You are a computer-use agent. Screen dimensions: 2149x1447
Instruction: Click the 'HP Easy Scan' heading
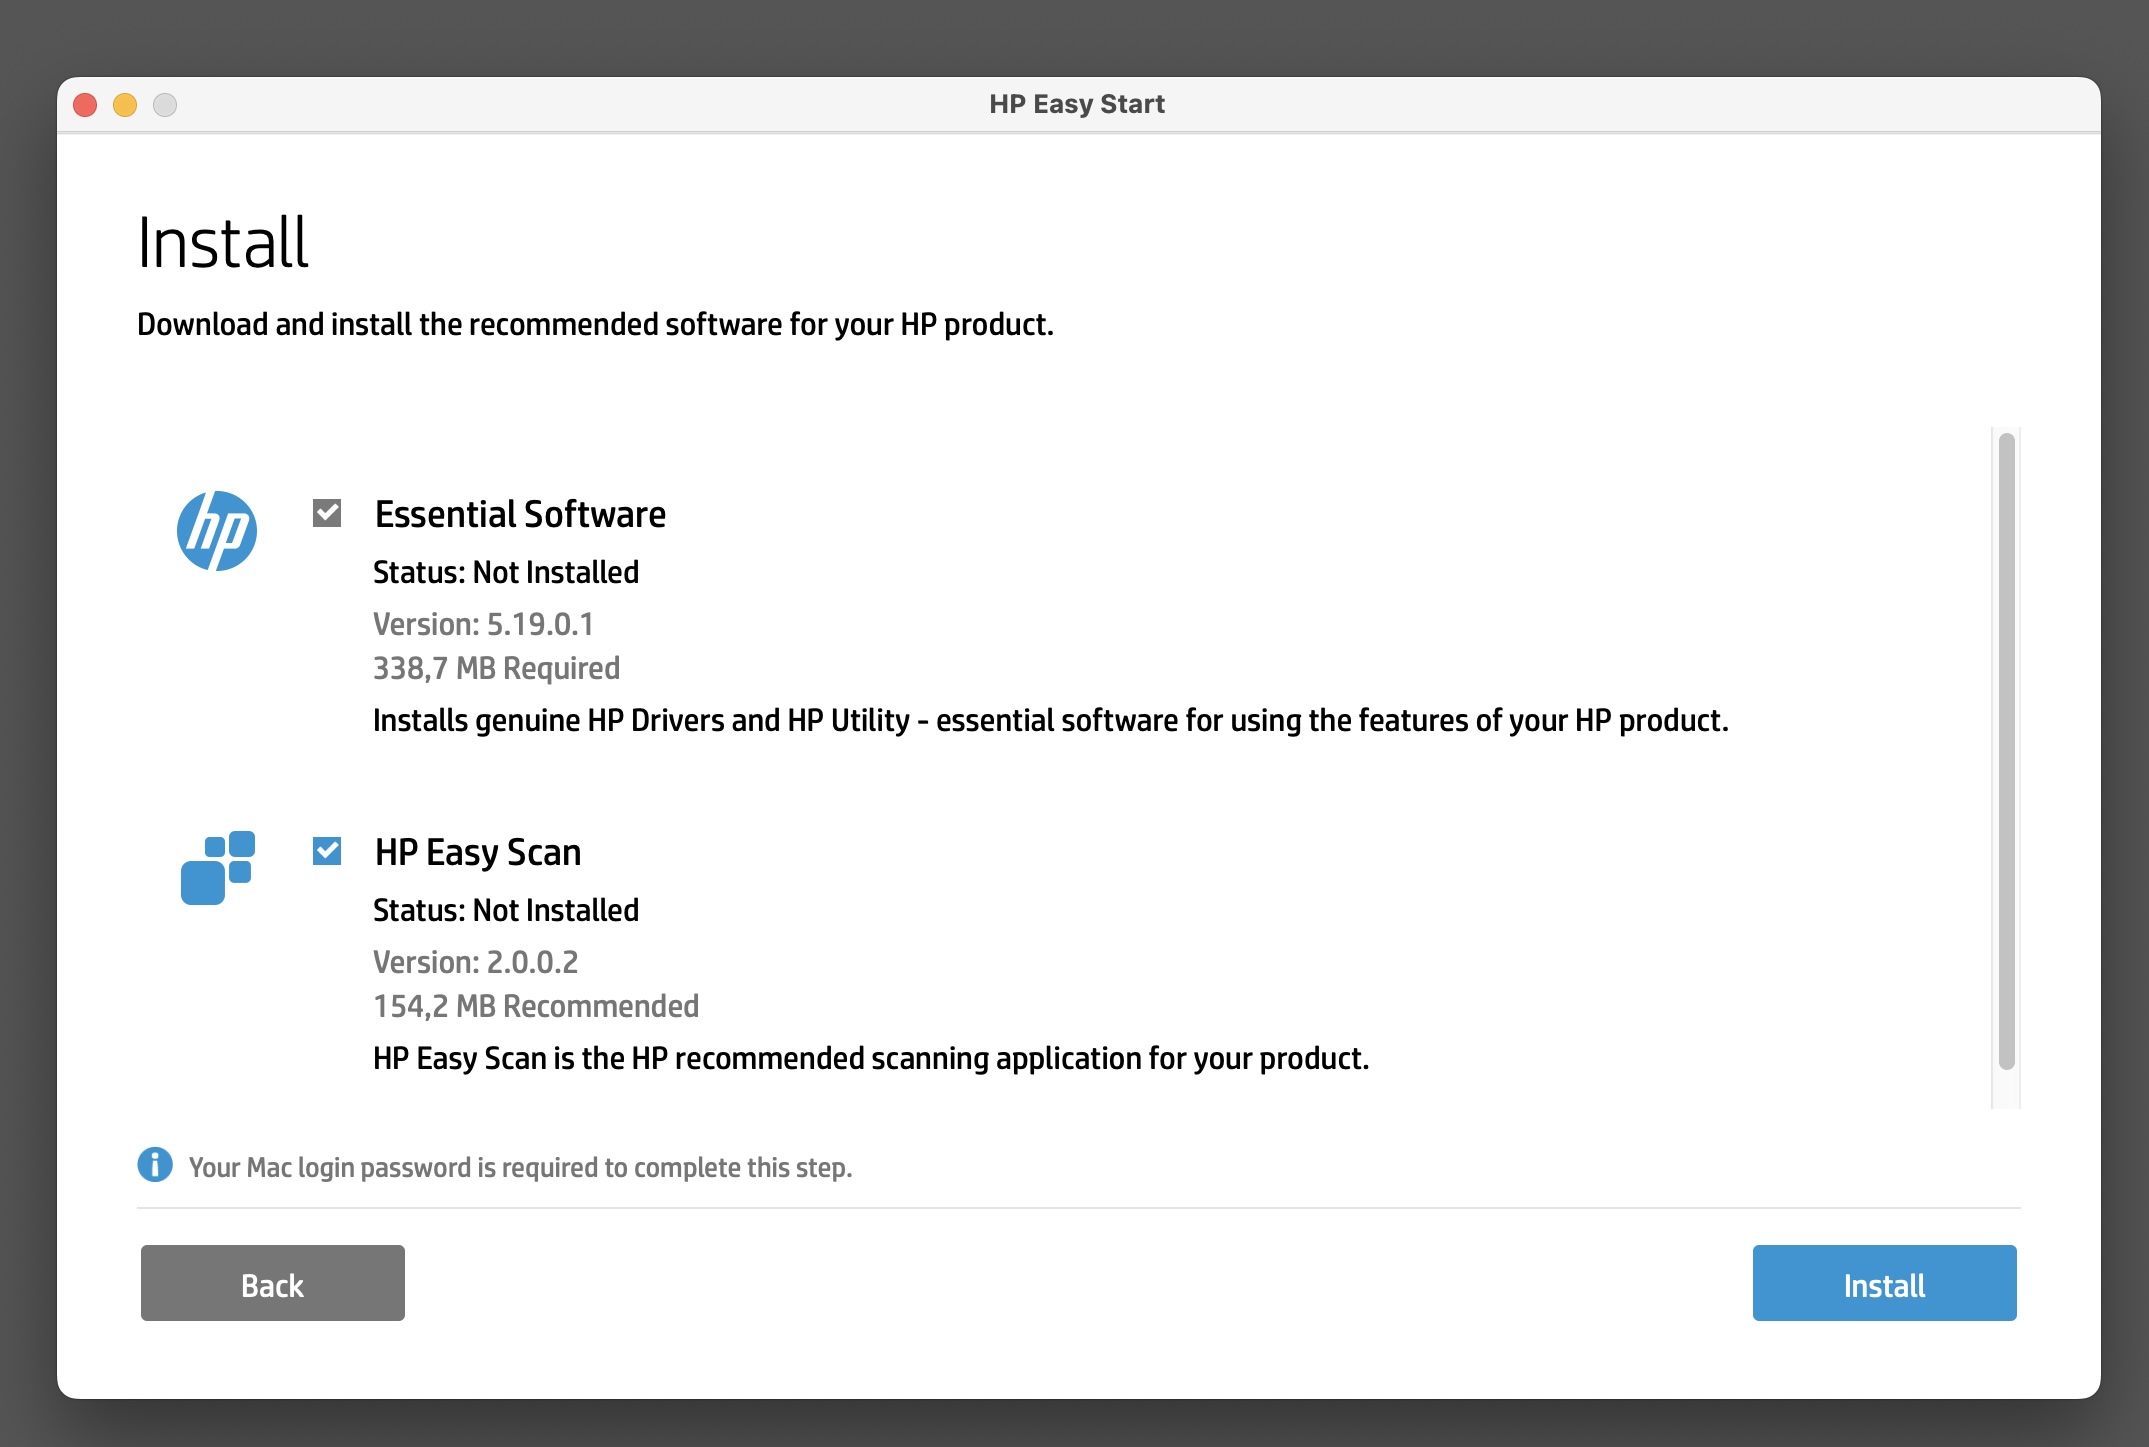click(478, 853)
